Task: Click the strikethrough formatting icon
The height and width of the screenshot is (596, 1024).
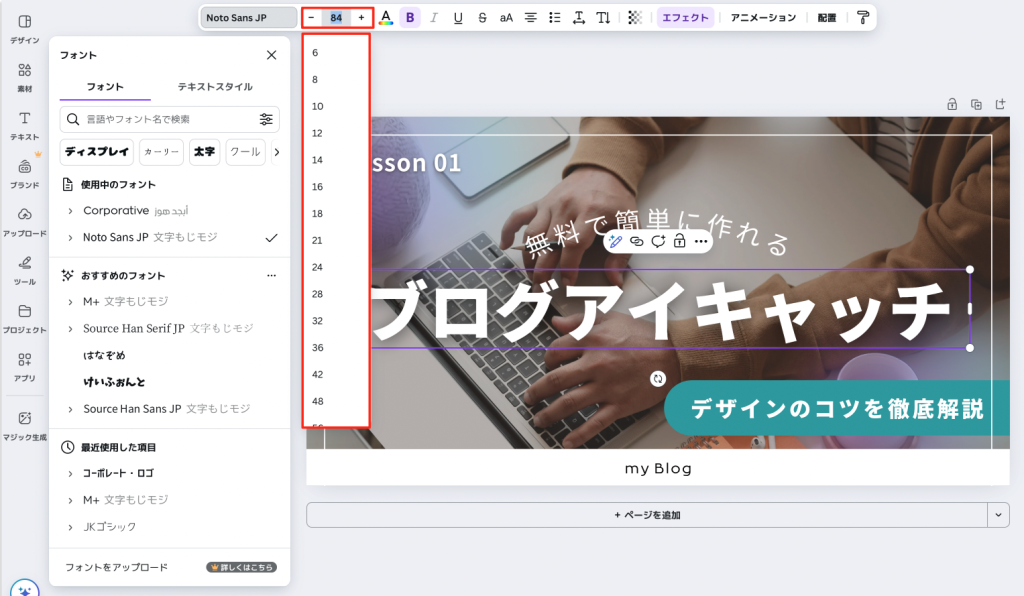Action: tap(482, 18)
